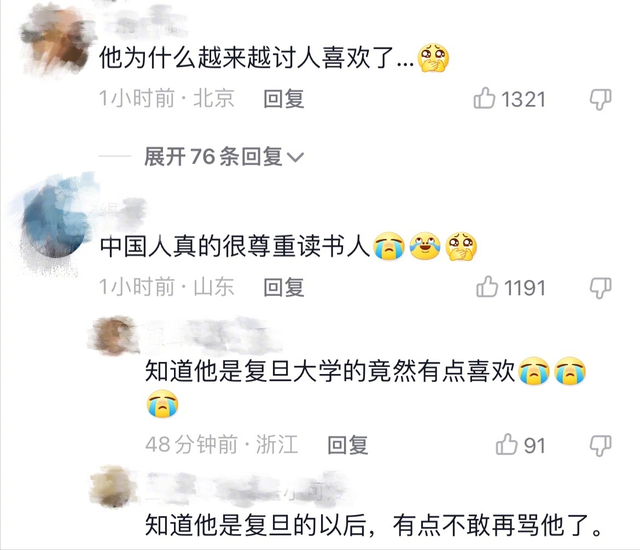Reply to the Zhejiang comment via 回复
640x550 pixels.
348,445
